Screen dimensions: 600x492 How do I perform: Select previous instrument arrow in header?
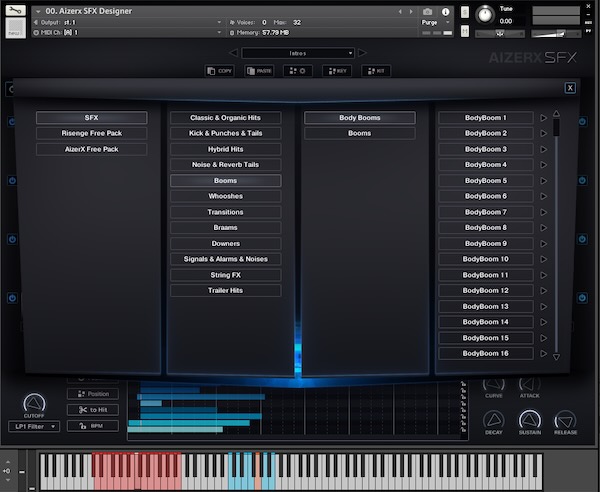pyautogui.click(x=400, y=12)
